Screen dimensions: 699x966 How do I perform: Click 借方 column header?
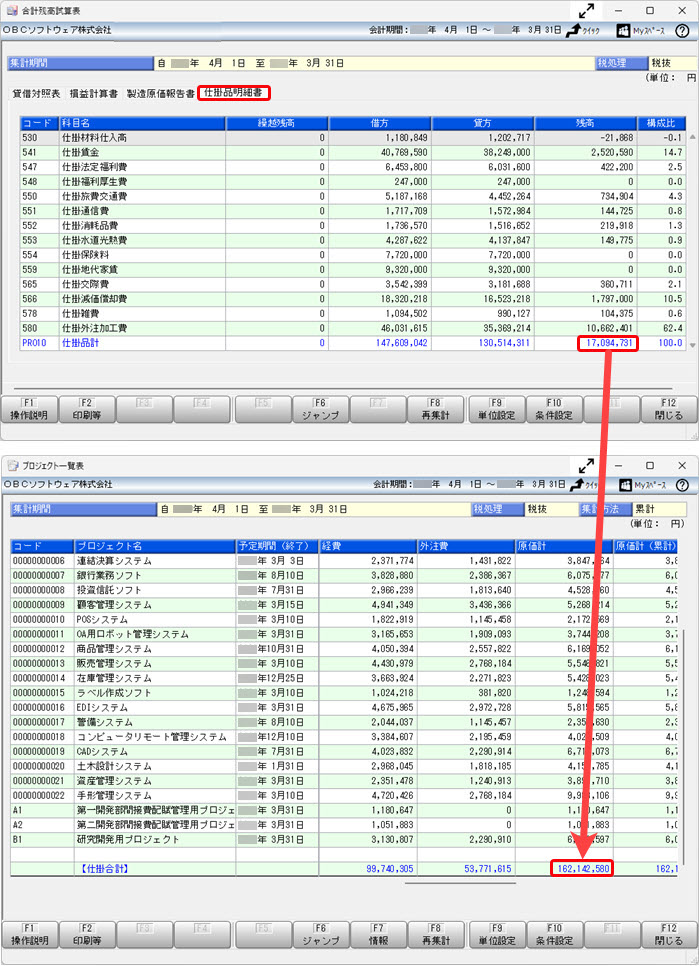pyautogui.click(x=379, y=123)
